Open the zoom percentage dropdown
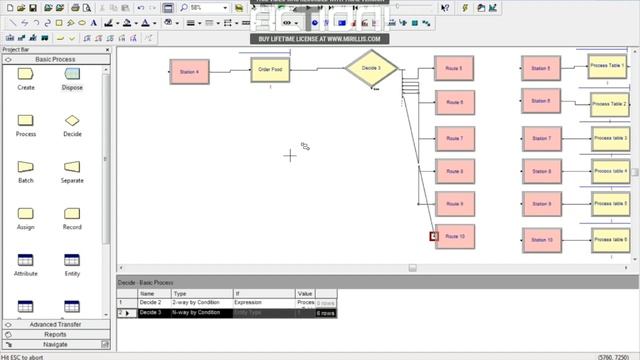The width and height of the screenshot is (640, 360). point(225,8)
